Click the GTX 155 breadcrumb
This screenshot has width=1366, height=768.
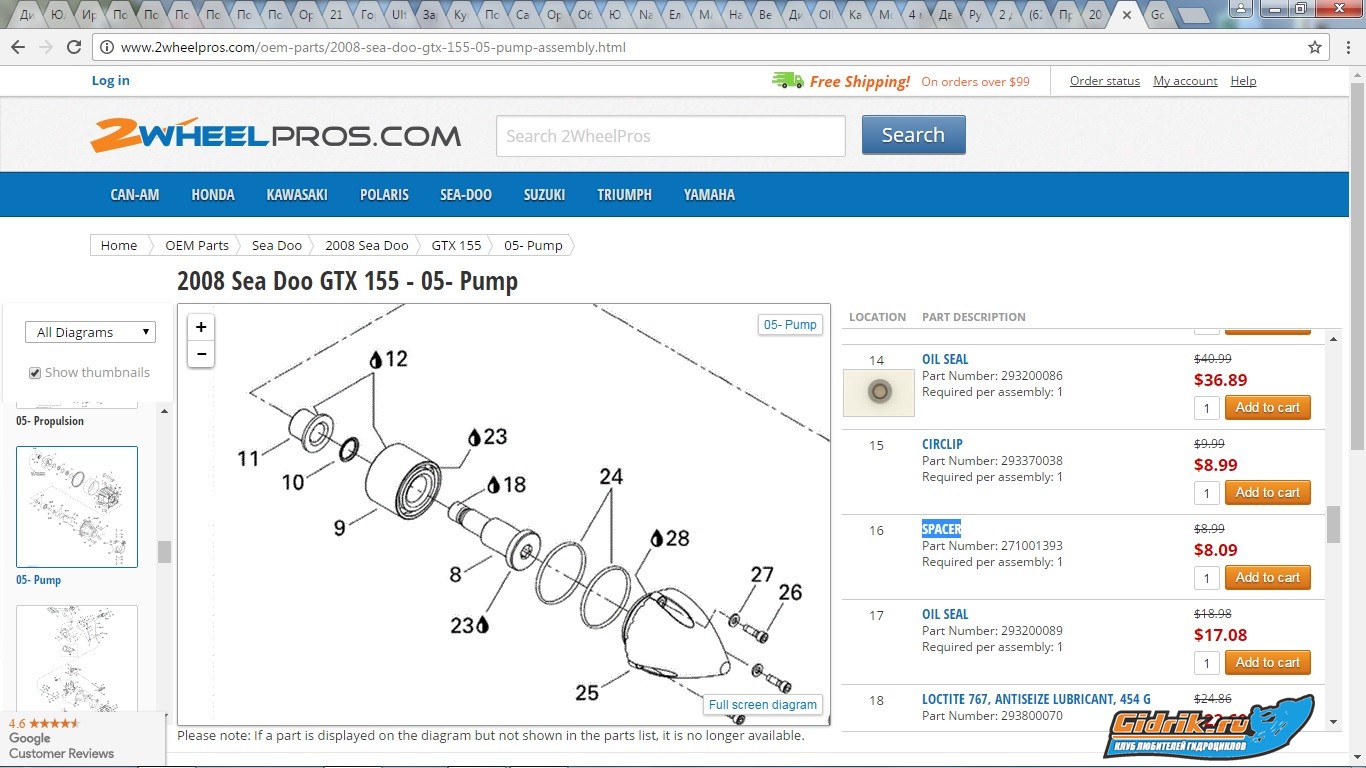click(456, 245)
